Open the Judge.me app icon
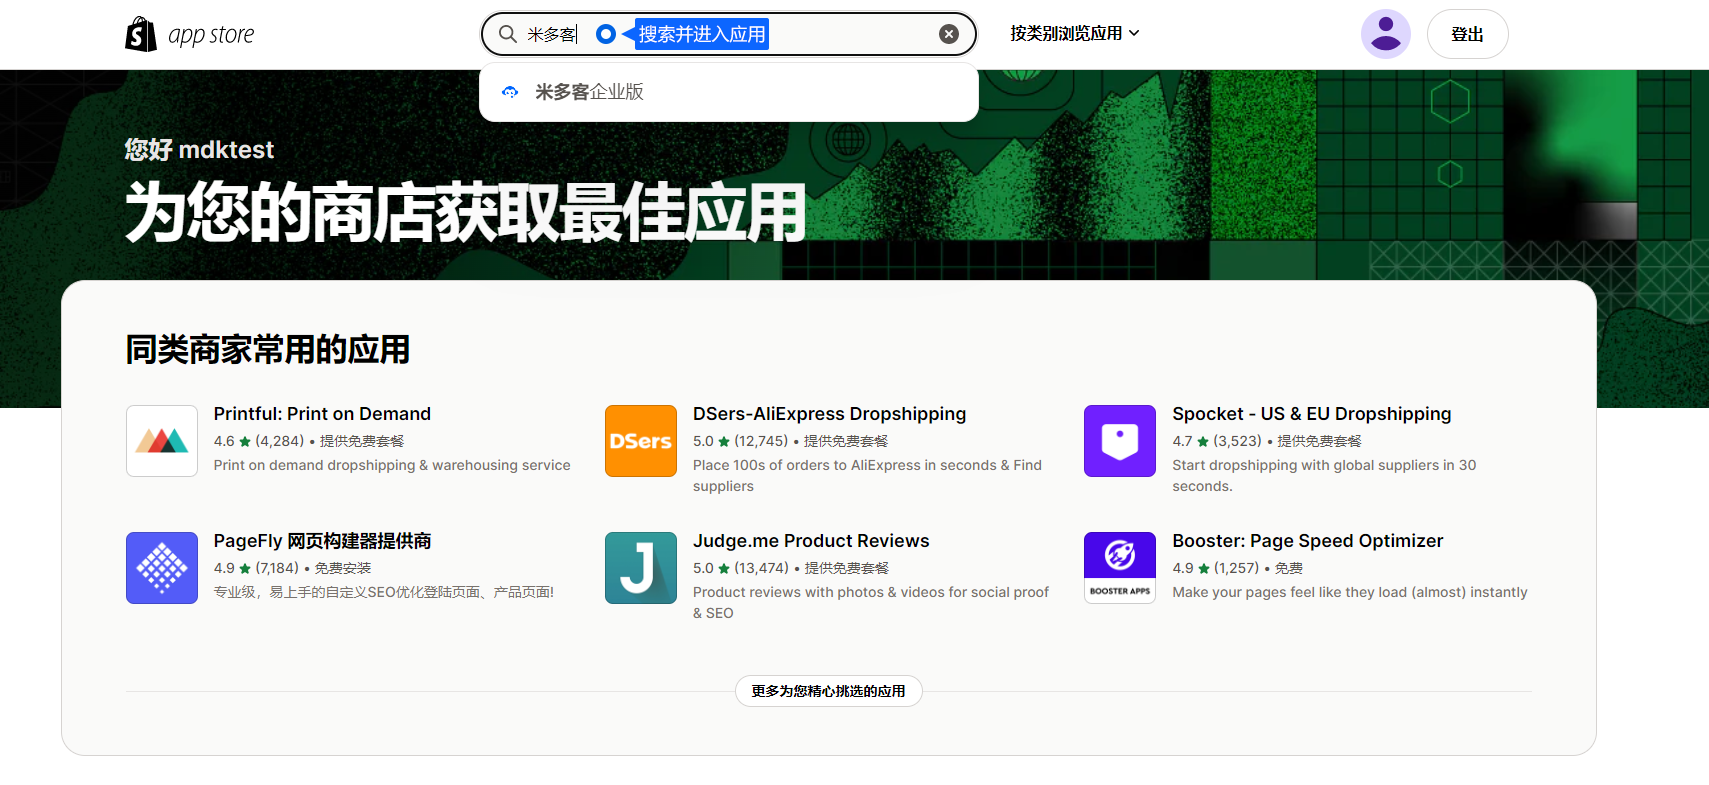1709x785 pixels. point(641,568)
